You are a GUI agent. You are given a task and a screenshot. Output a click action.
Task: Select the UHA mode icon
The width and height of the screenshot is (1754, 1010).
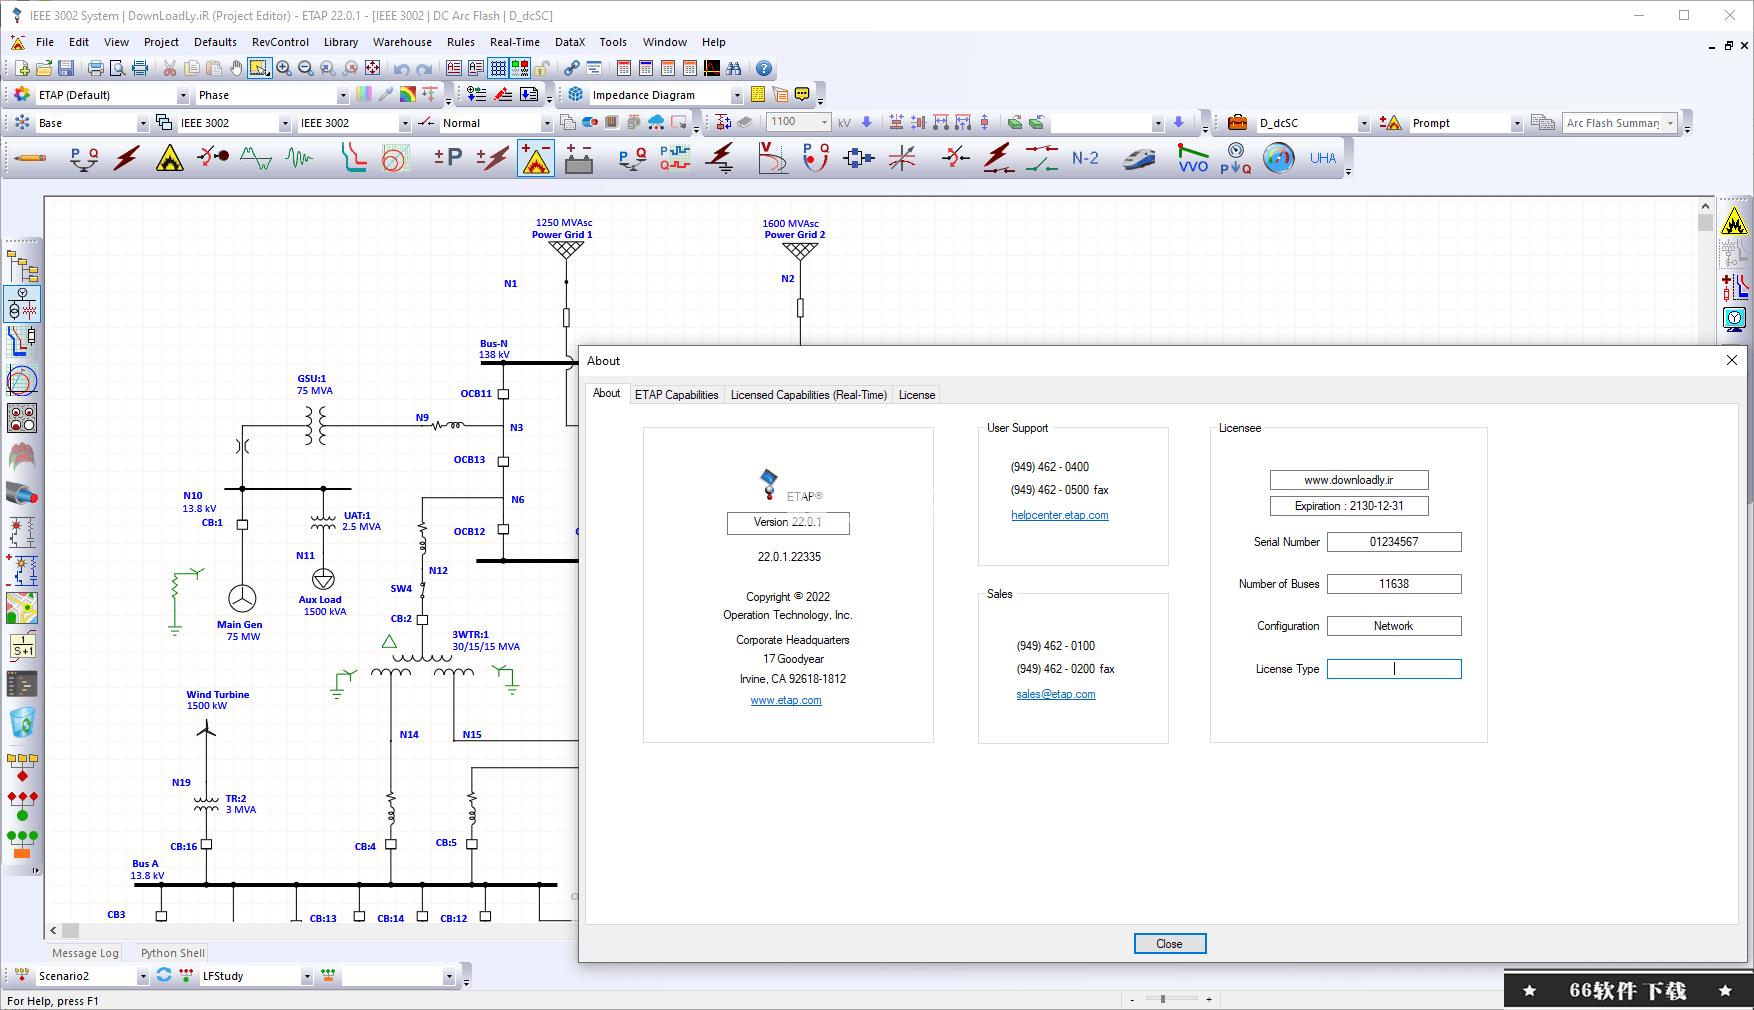(x=1323, y=158)
